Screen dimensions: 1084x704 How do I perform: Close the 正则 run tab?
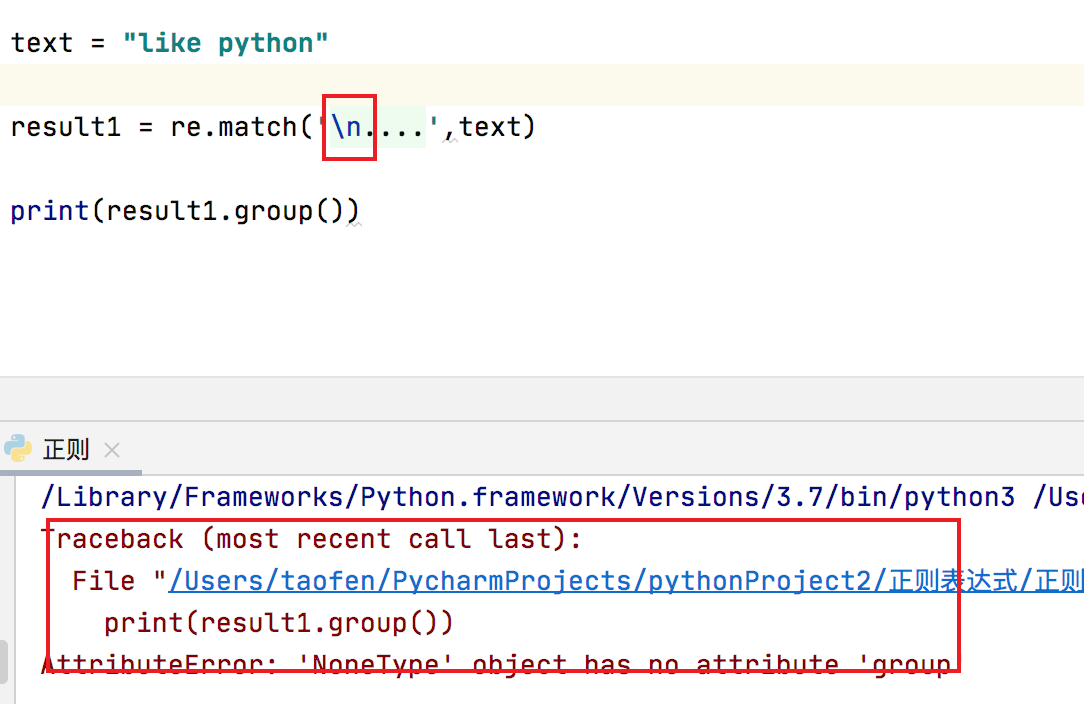[112, 451]
